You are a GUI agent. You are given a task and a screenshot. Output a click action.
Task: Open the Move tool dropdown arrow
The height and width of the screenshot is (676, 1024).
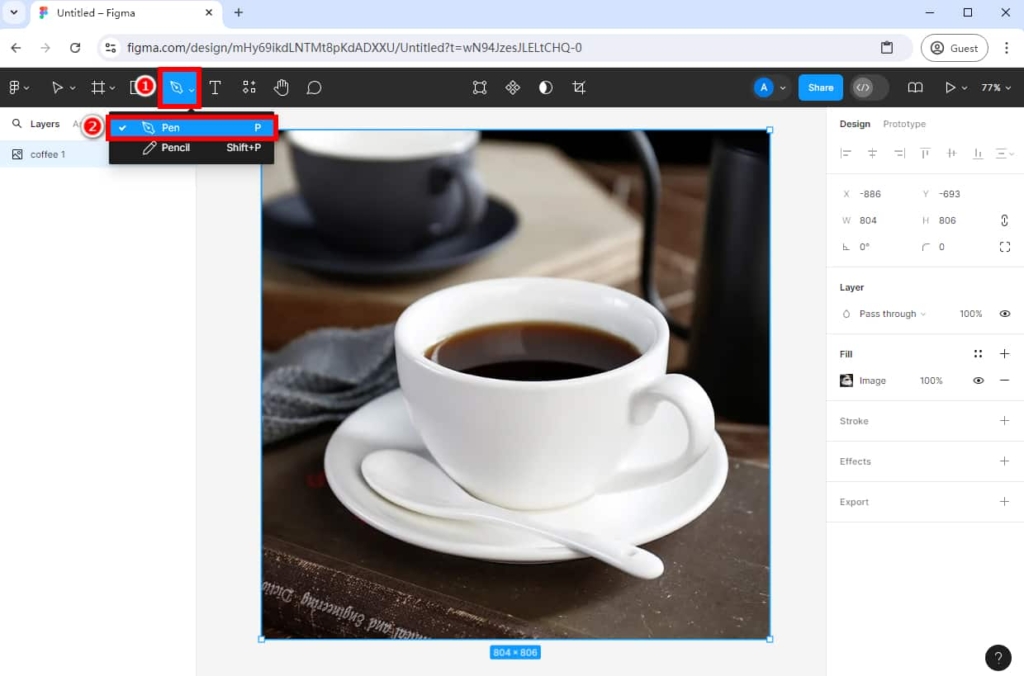[71, 87]
